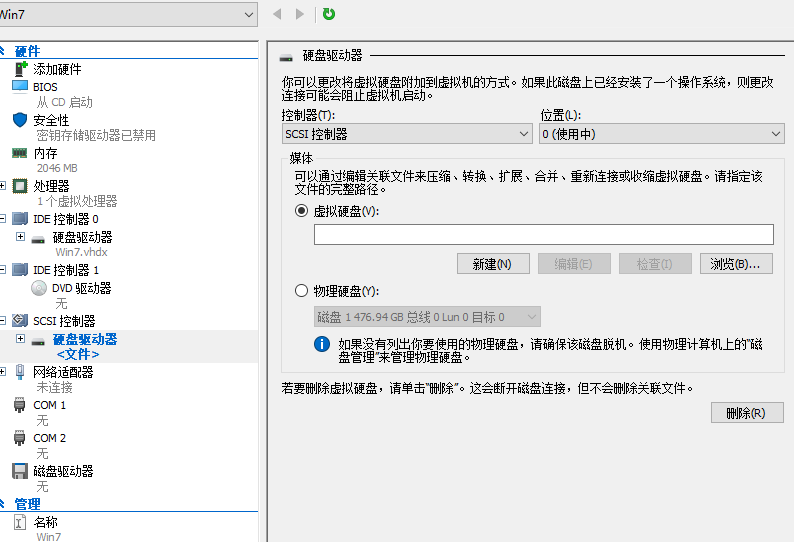794x542 pixels.
Task: Click the virtual hard disk path field
Action: (543, 235)
